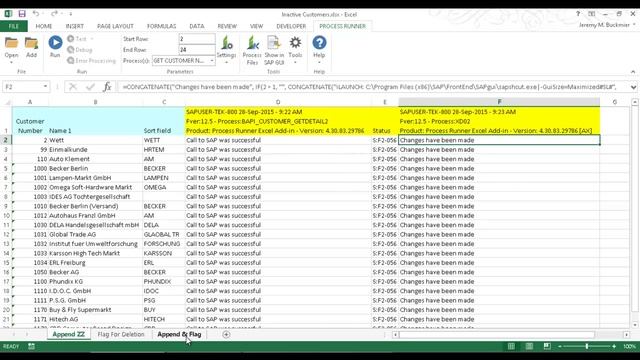Open the VIEW ribbon tab
640x360 pixels.
point(256,26)
